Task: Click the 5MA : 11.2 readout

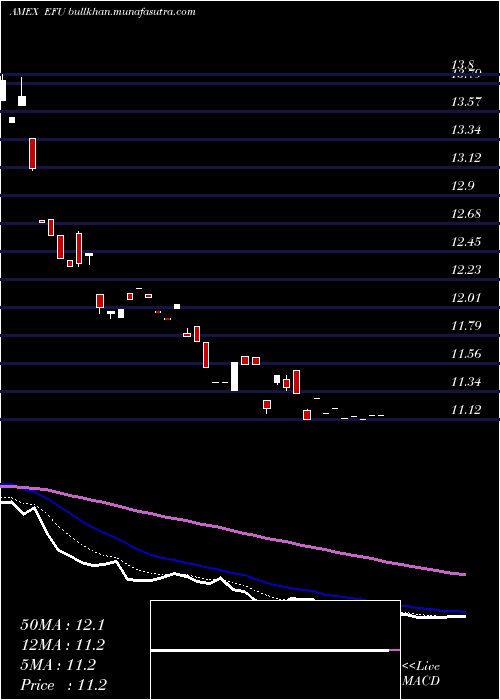Action: pos(58,665)
